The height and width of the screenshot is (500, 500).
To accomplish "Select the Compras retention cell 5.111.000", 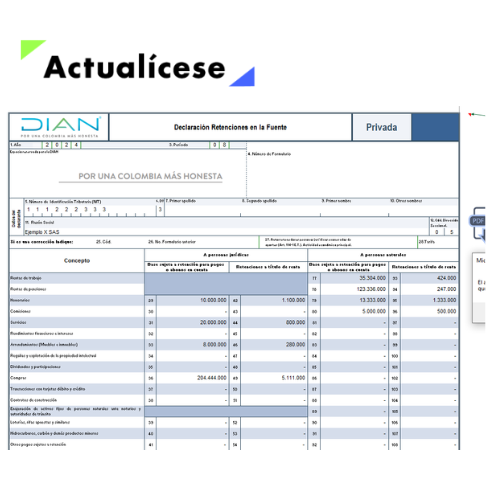I will 273,378.
